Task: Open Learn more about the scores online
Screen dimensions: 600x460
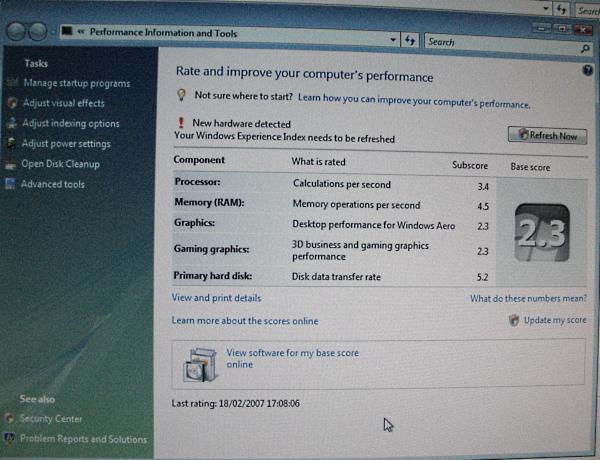Action: click(245, 321)
